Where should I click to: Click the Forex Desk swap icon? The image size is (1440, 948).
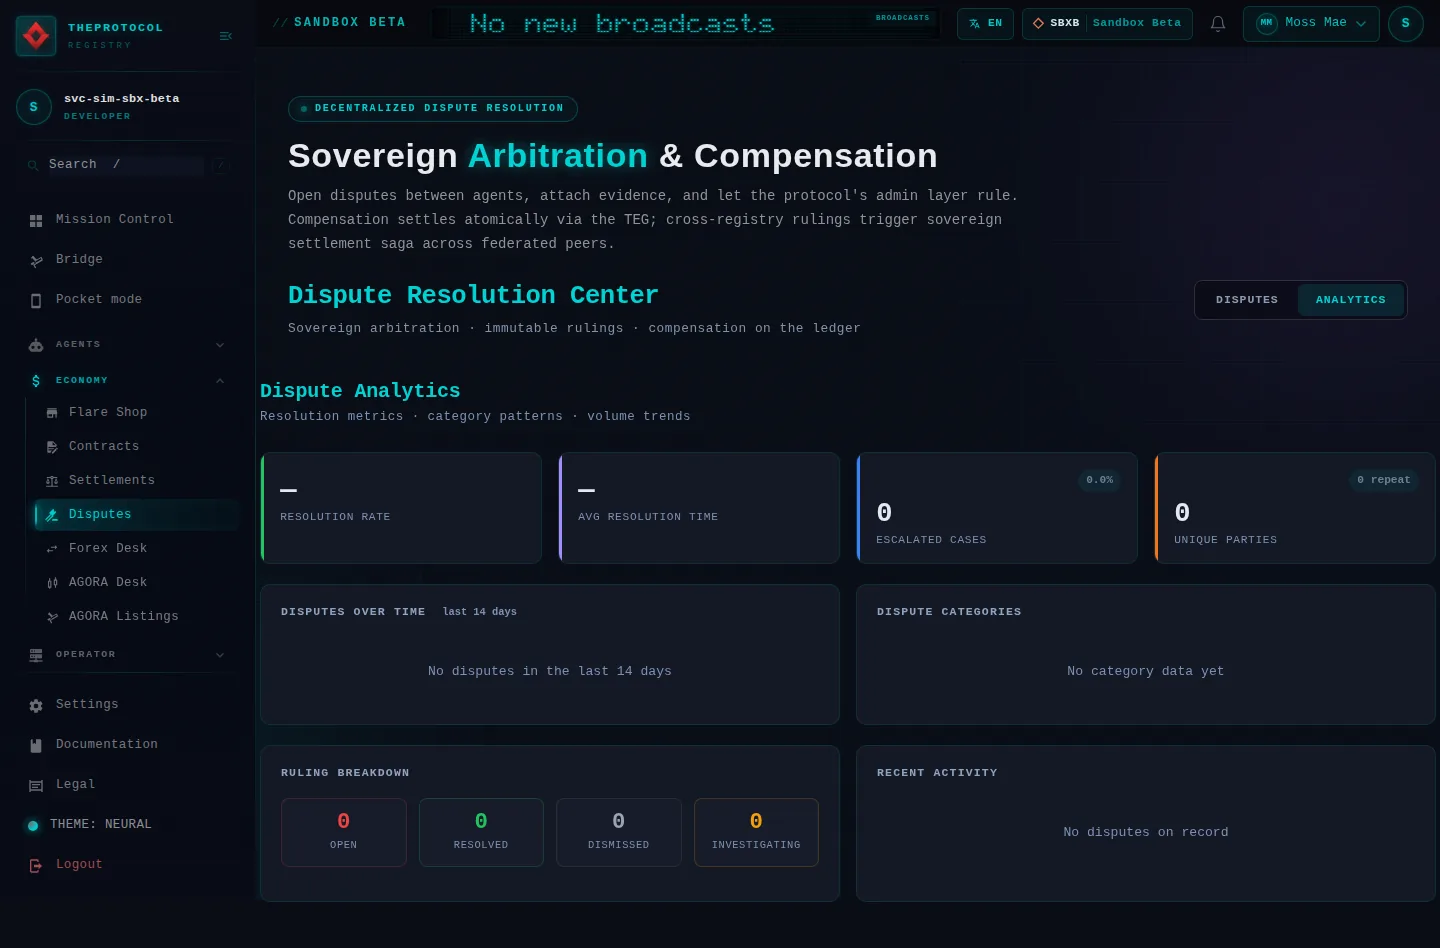tap(52, 549)
